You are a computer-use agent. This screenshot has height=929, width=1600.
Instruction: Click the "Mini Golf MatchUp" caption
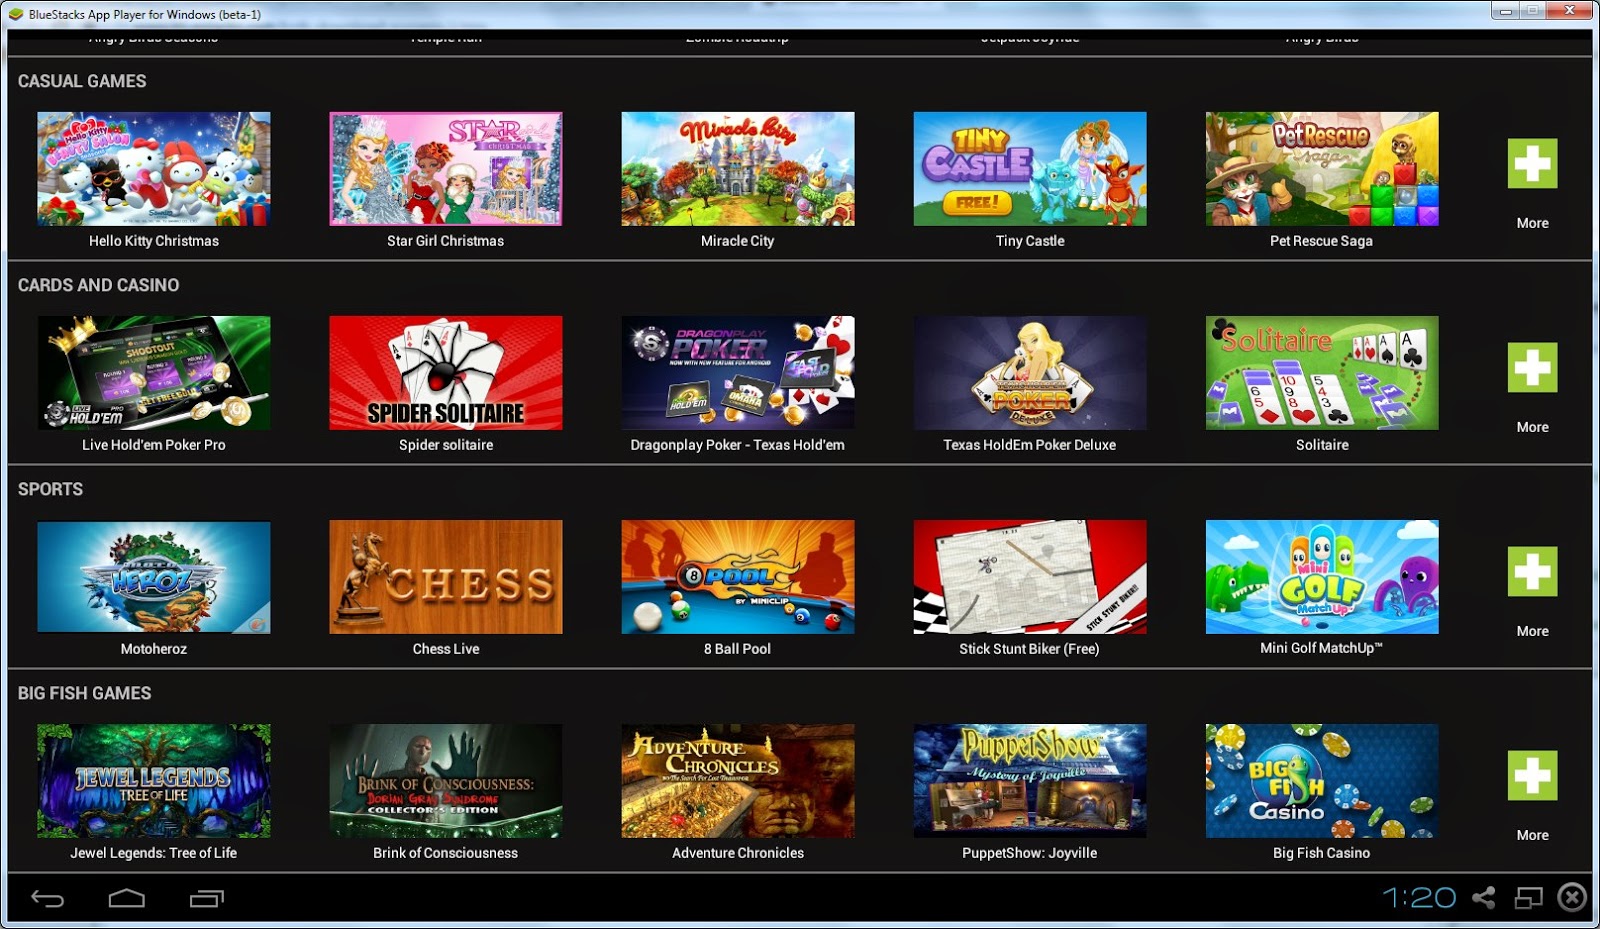coord(1322,648)
